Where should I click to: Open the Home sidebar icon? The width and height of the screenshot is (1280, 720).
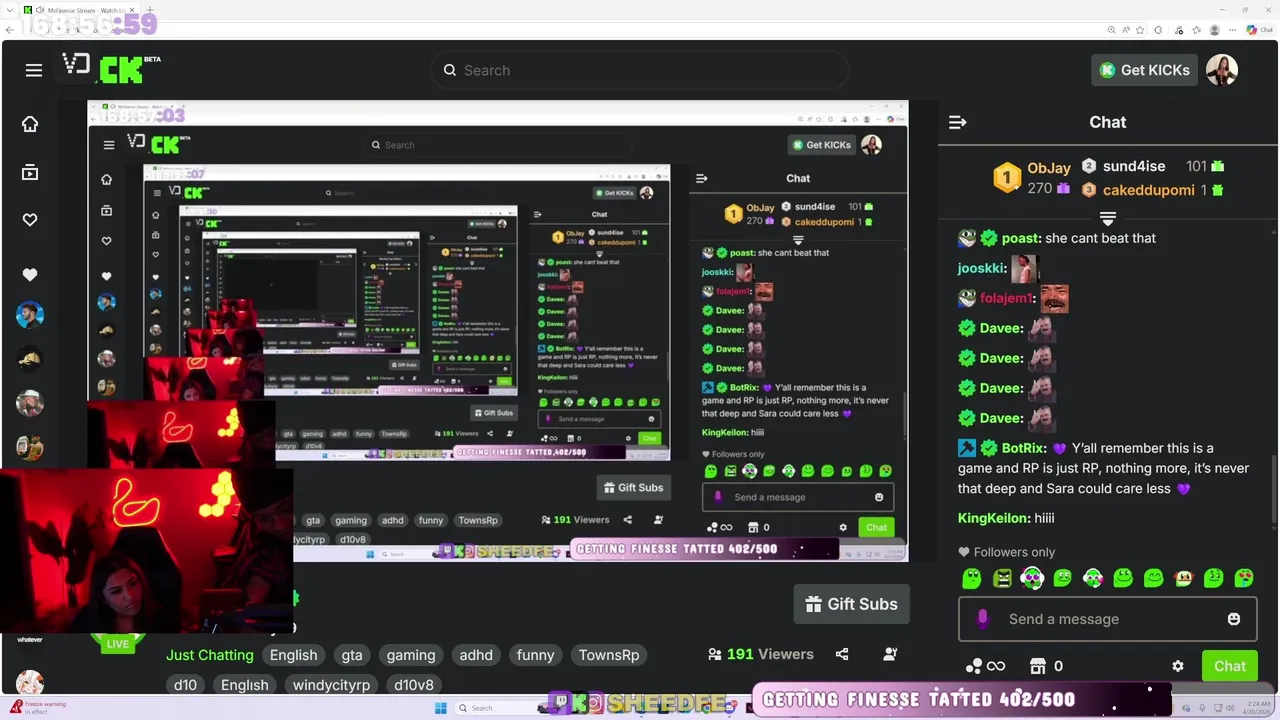click(x=30, y=124)
